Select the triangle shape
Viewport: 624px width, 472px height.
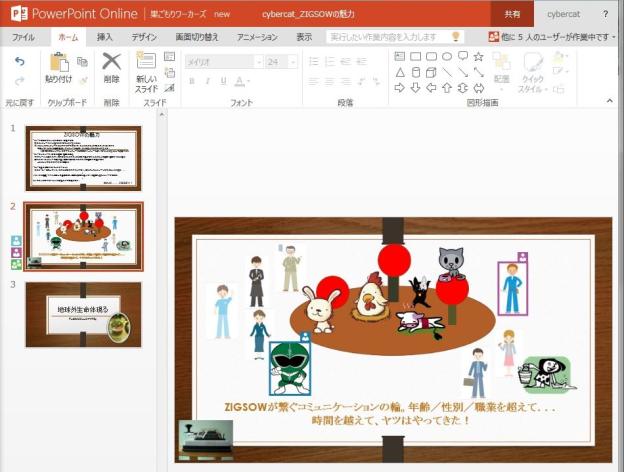click(400, 72)
